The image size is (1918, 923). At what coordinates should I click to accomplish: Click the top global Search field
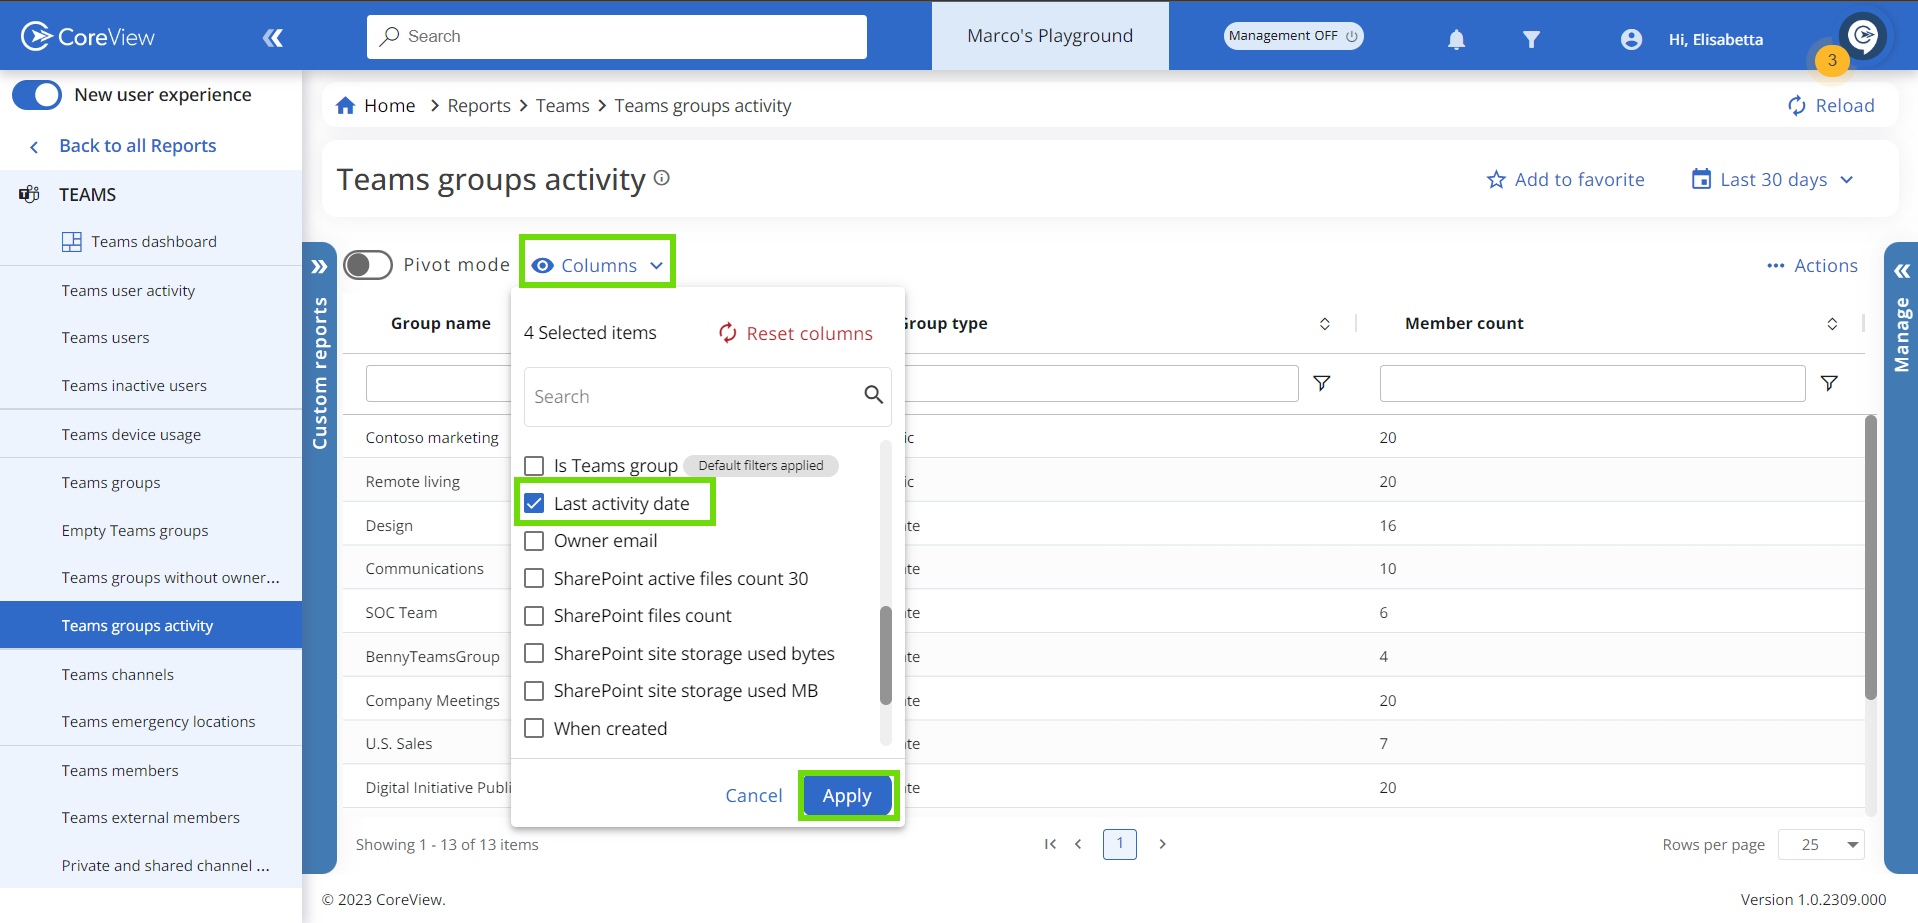point(617,37)
